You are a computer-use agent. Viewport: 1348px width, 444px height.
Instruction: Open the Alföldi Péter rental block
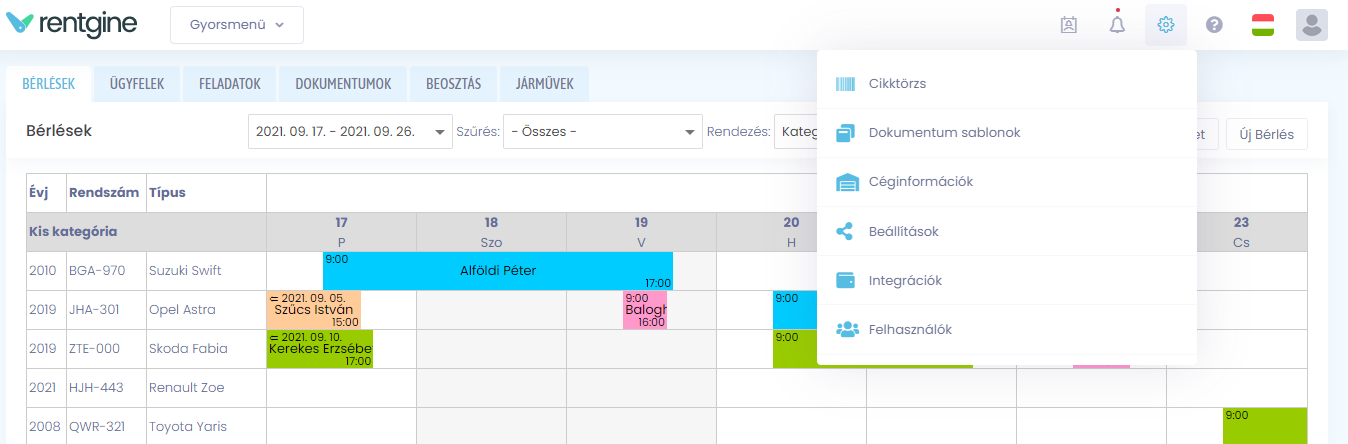(x=497, y=271)
